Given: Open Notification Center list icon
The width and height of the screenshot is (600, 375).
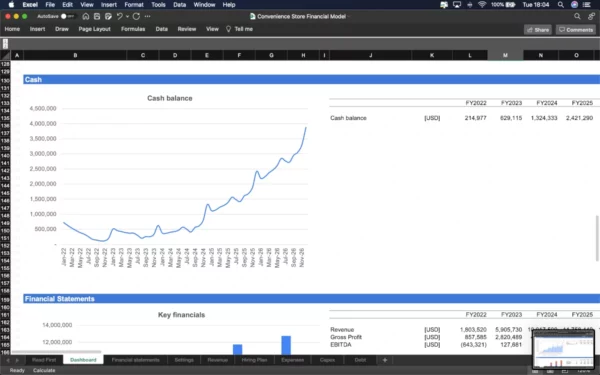Looking at the screenshot, I should [x=587, y=5].
